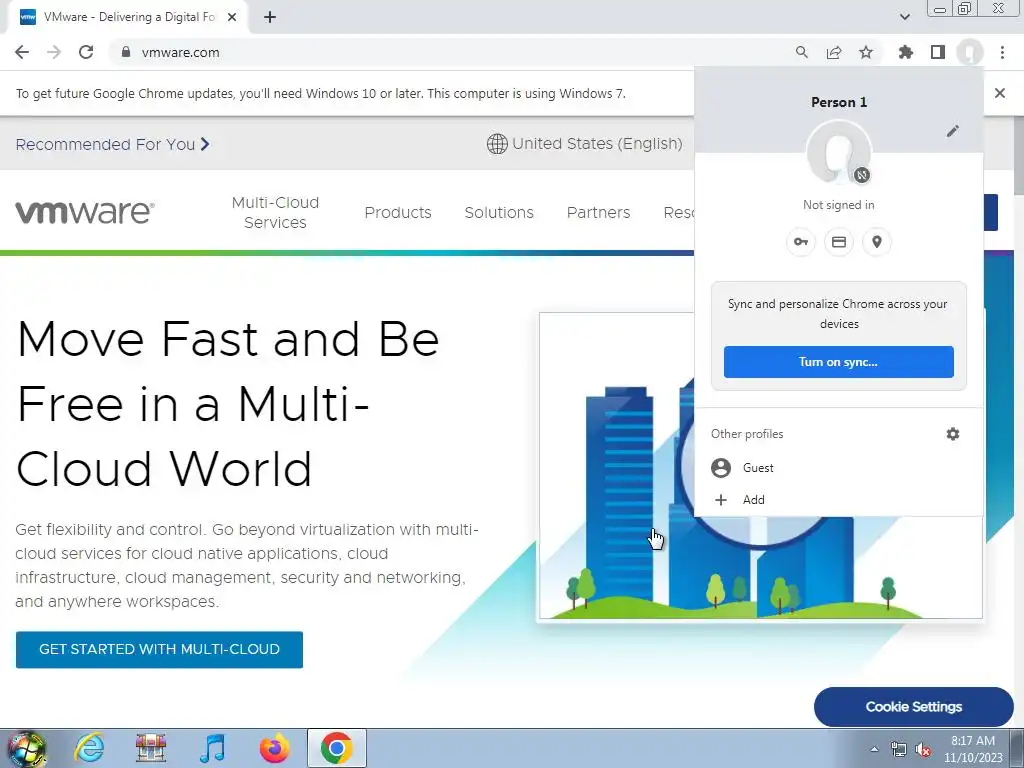The height and width of the screenshot is (768, 1024).
Task: Click the 'Not signed in' text
Action: click(839, 205)
